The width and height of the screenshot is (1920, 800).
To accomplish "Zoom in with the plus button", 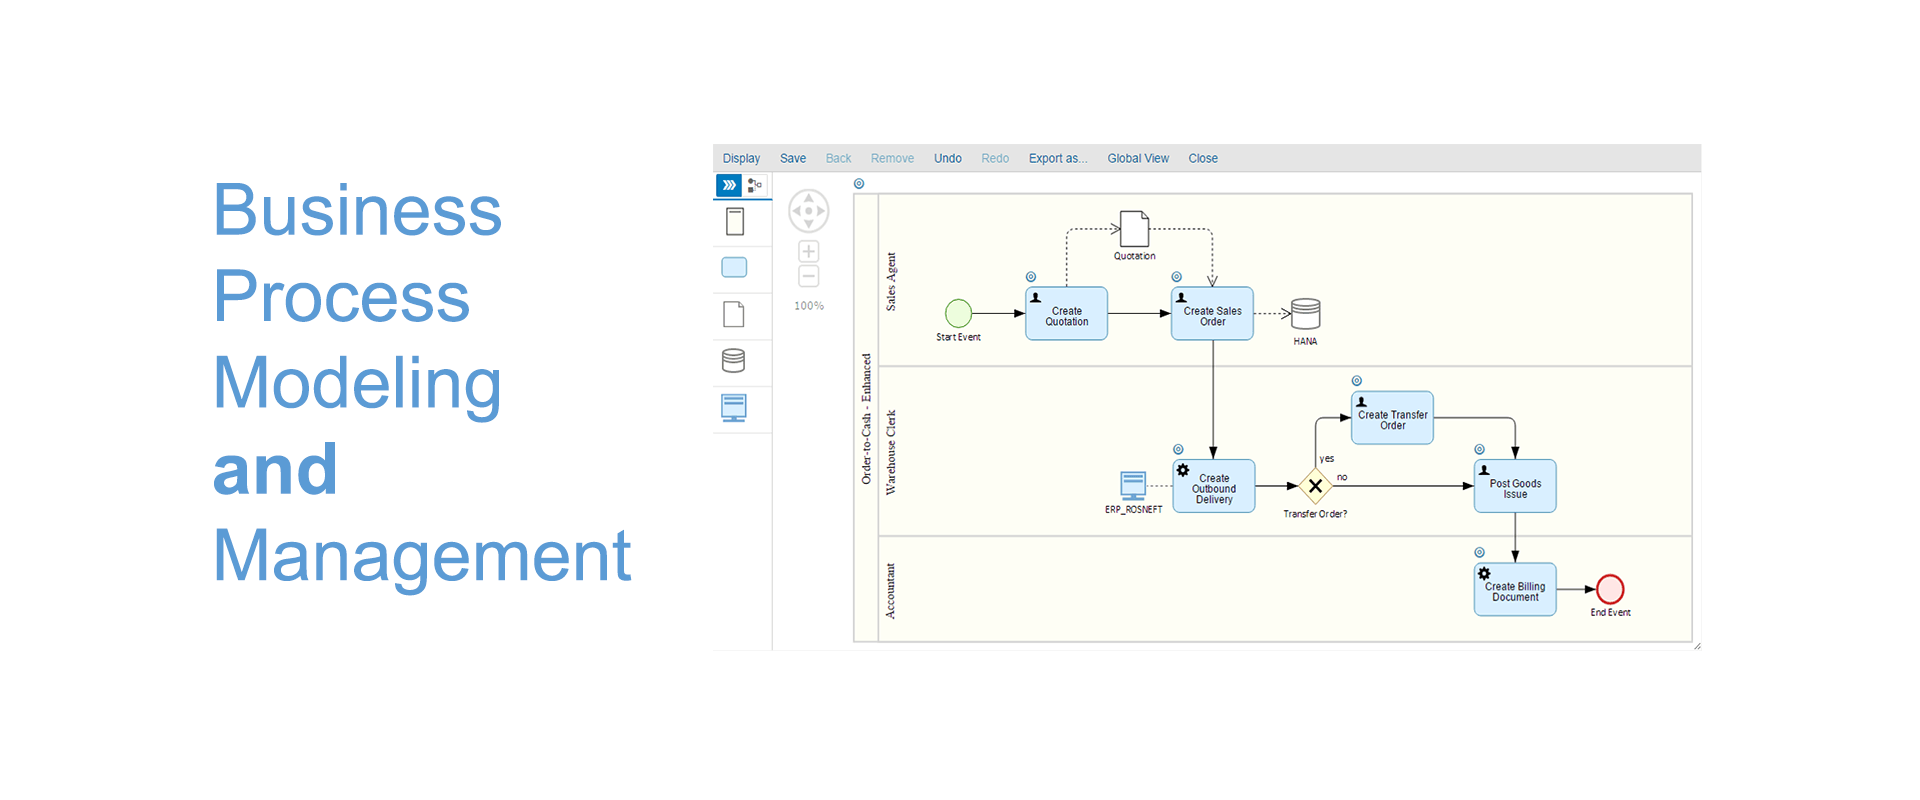I will (x=809, y=251).
